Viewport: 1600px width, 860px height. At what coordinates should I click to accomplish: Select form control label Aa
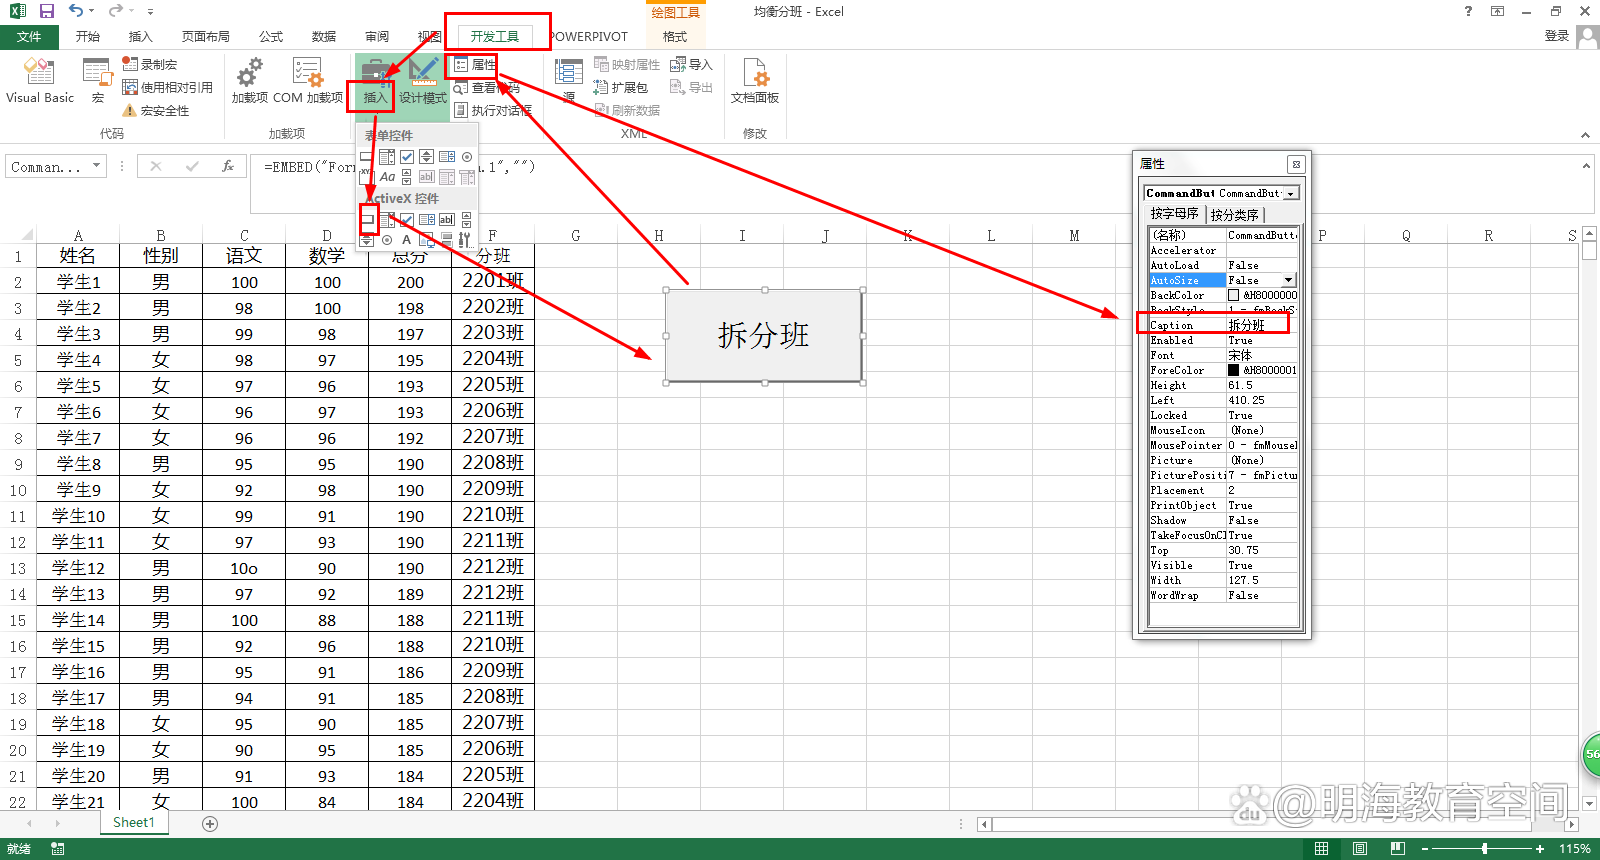(387, 177)
